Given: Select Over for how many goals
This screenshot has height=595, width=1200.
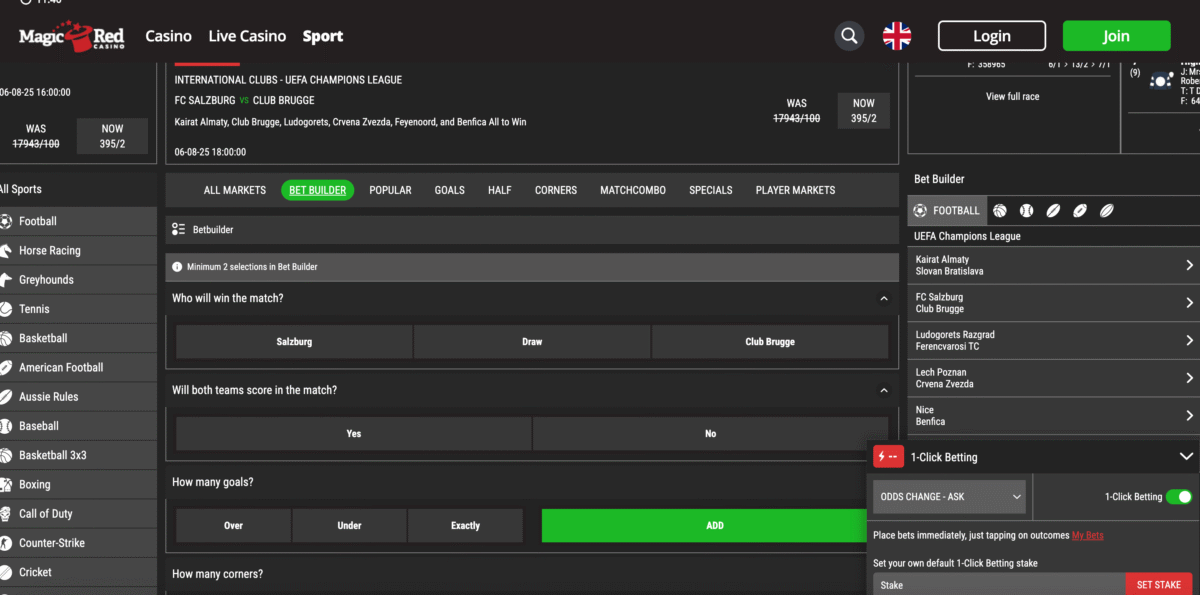Looking at the screenshot, I should coord(233,526).
